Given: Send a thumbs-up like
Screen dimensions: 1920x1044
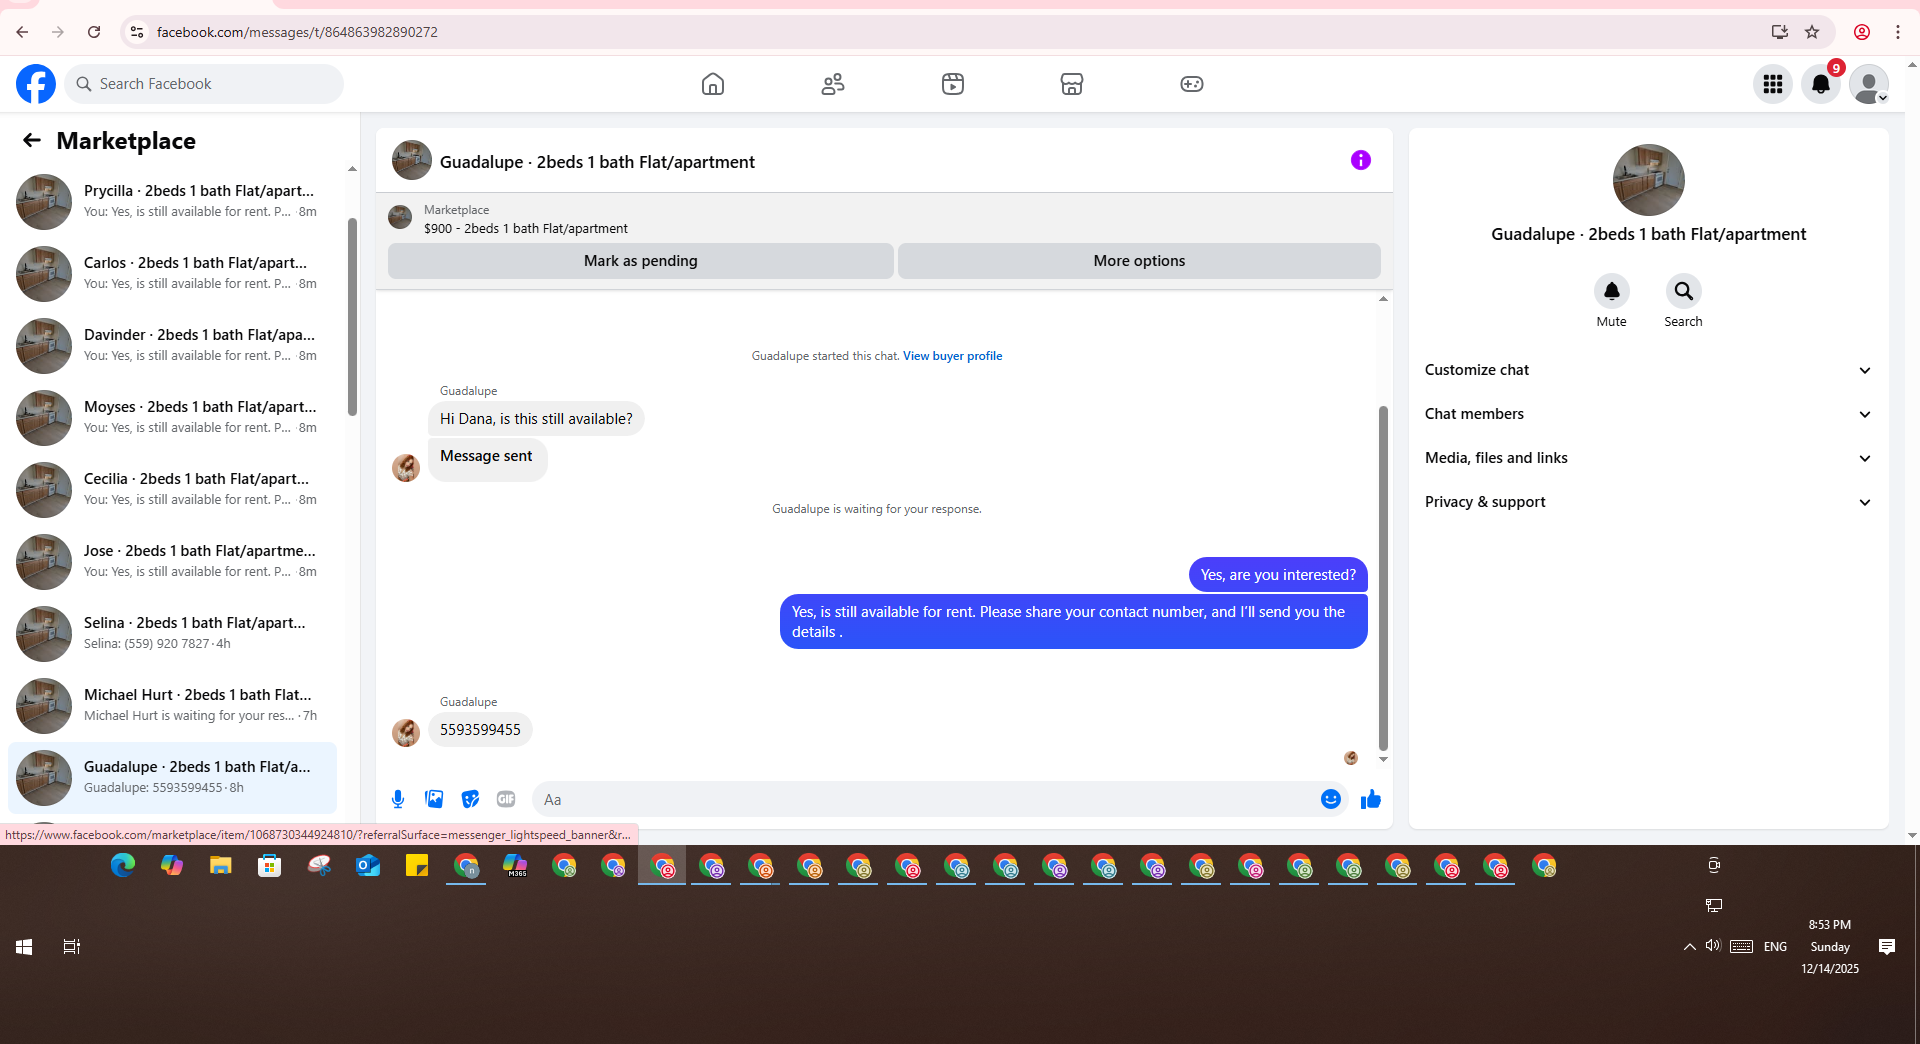Looking at the screenshot, I should [1371, 799].
